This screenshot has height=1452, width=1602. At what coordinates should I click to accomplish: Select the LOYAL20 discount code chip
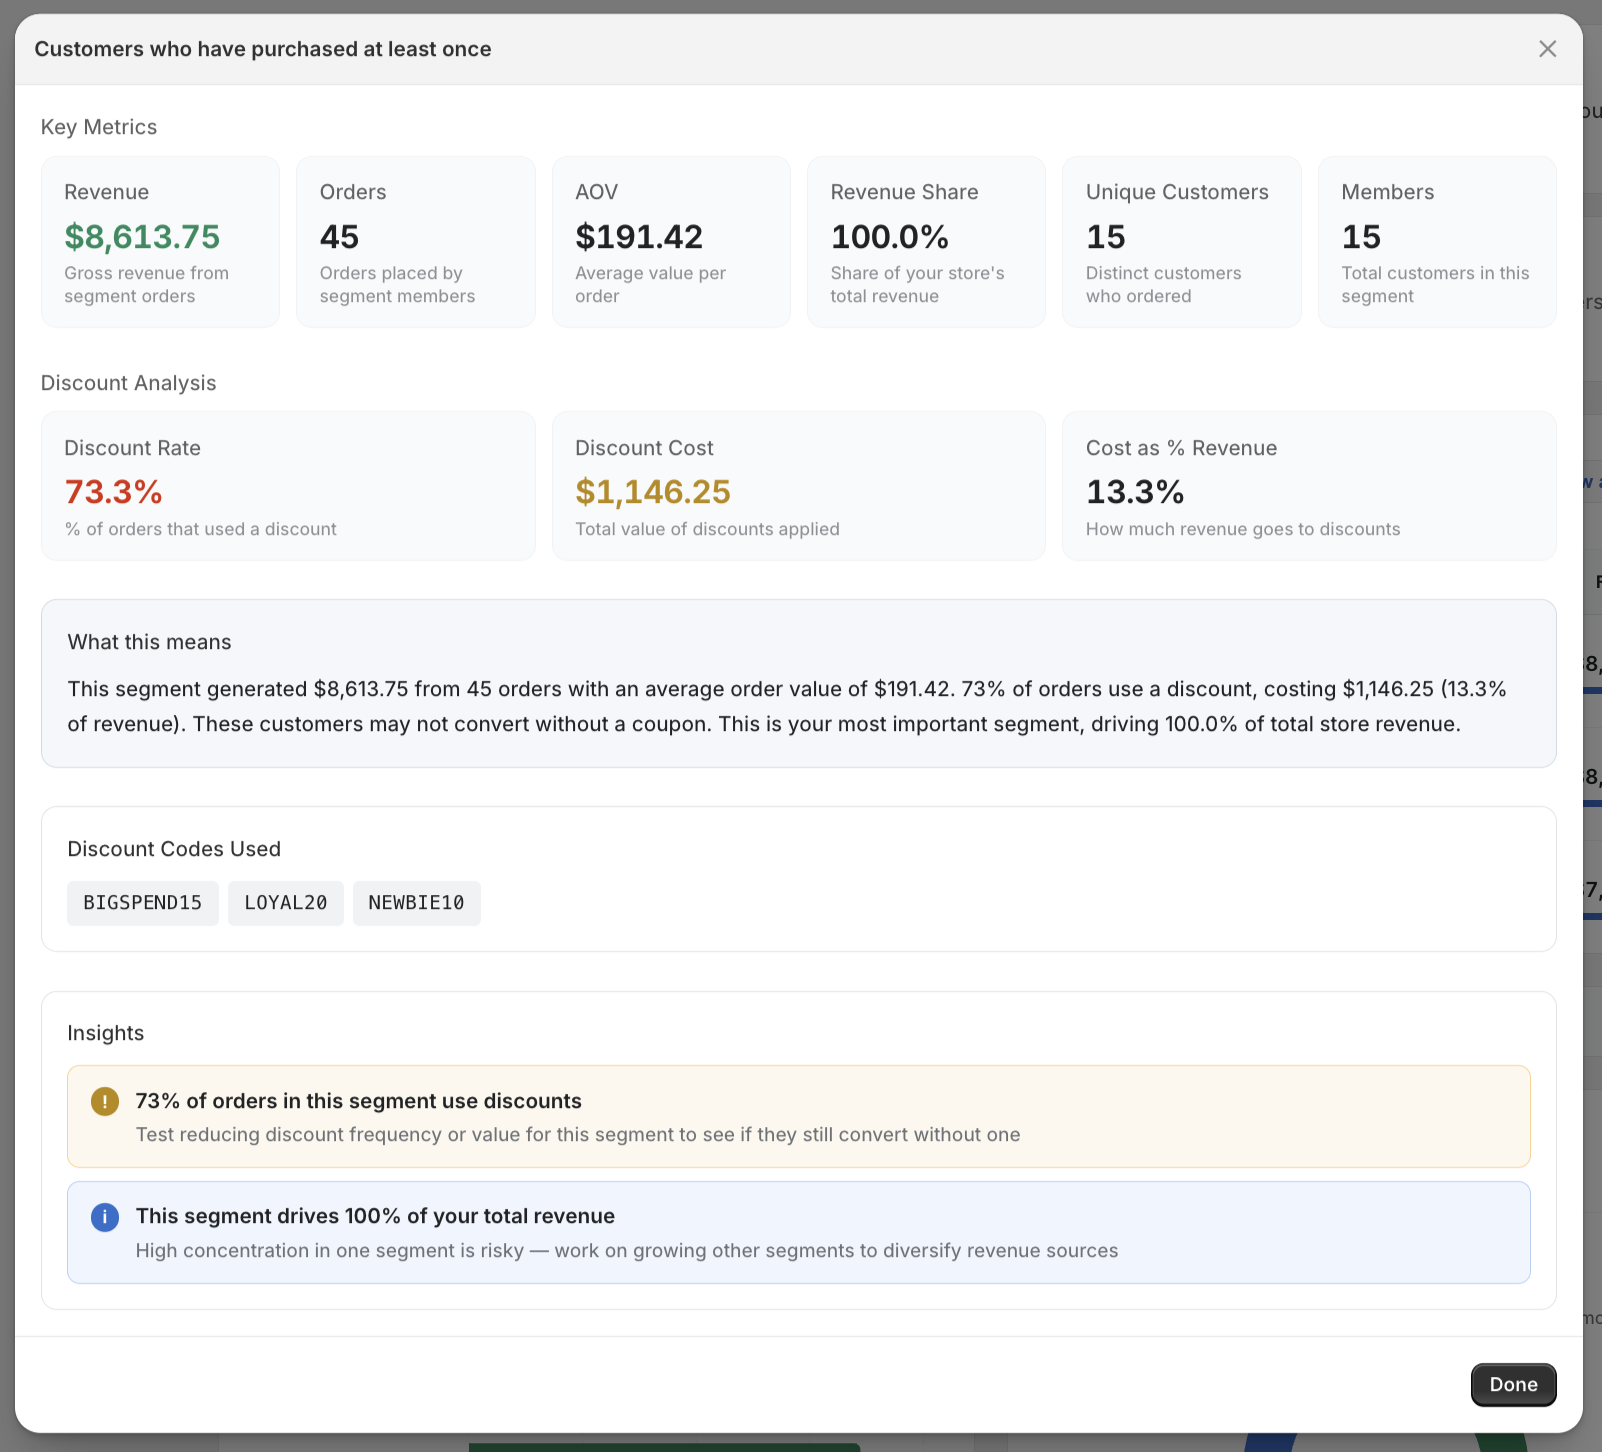285,902
